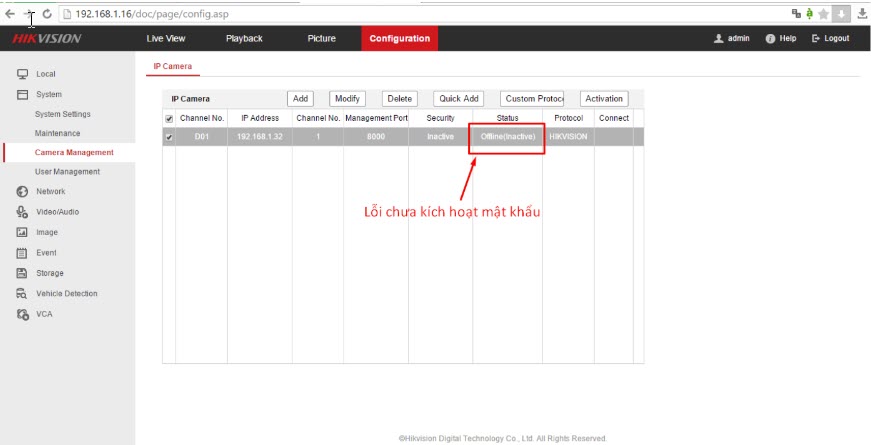The width and height of the screenshot is (871, 445).
Task: Expand the Network section in sidebar
Action: click(50, 191)
